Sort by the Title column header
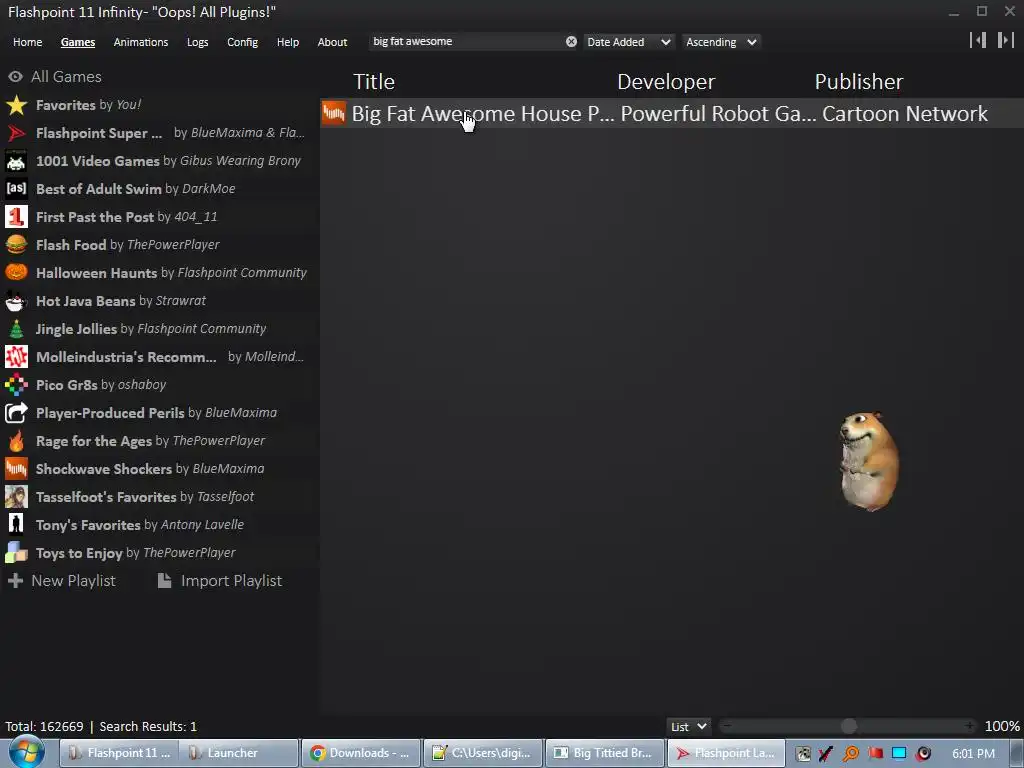The image size is (1024, 768). [374, 82]
